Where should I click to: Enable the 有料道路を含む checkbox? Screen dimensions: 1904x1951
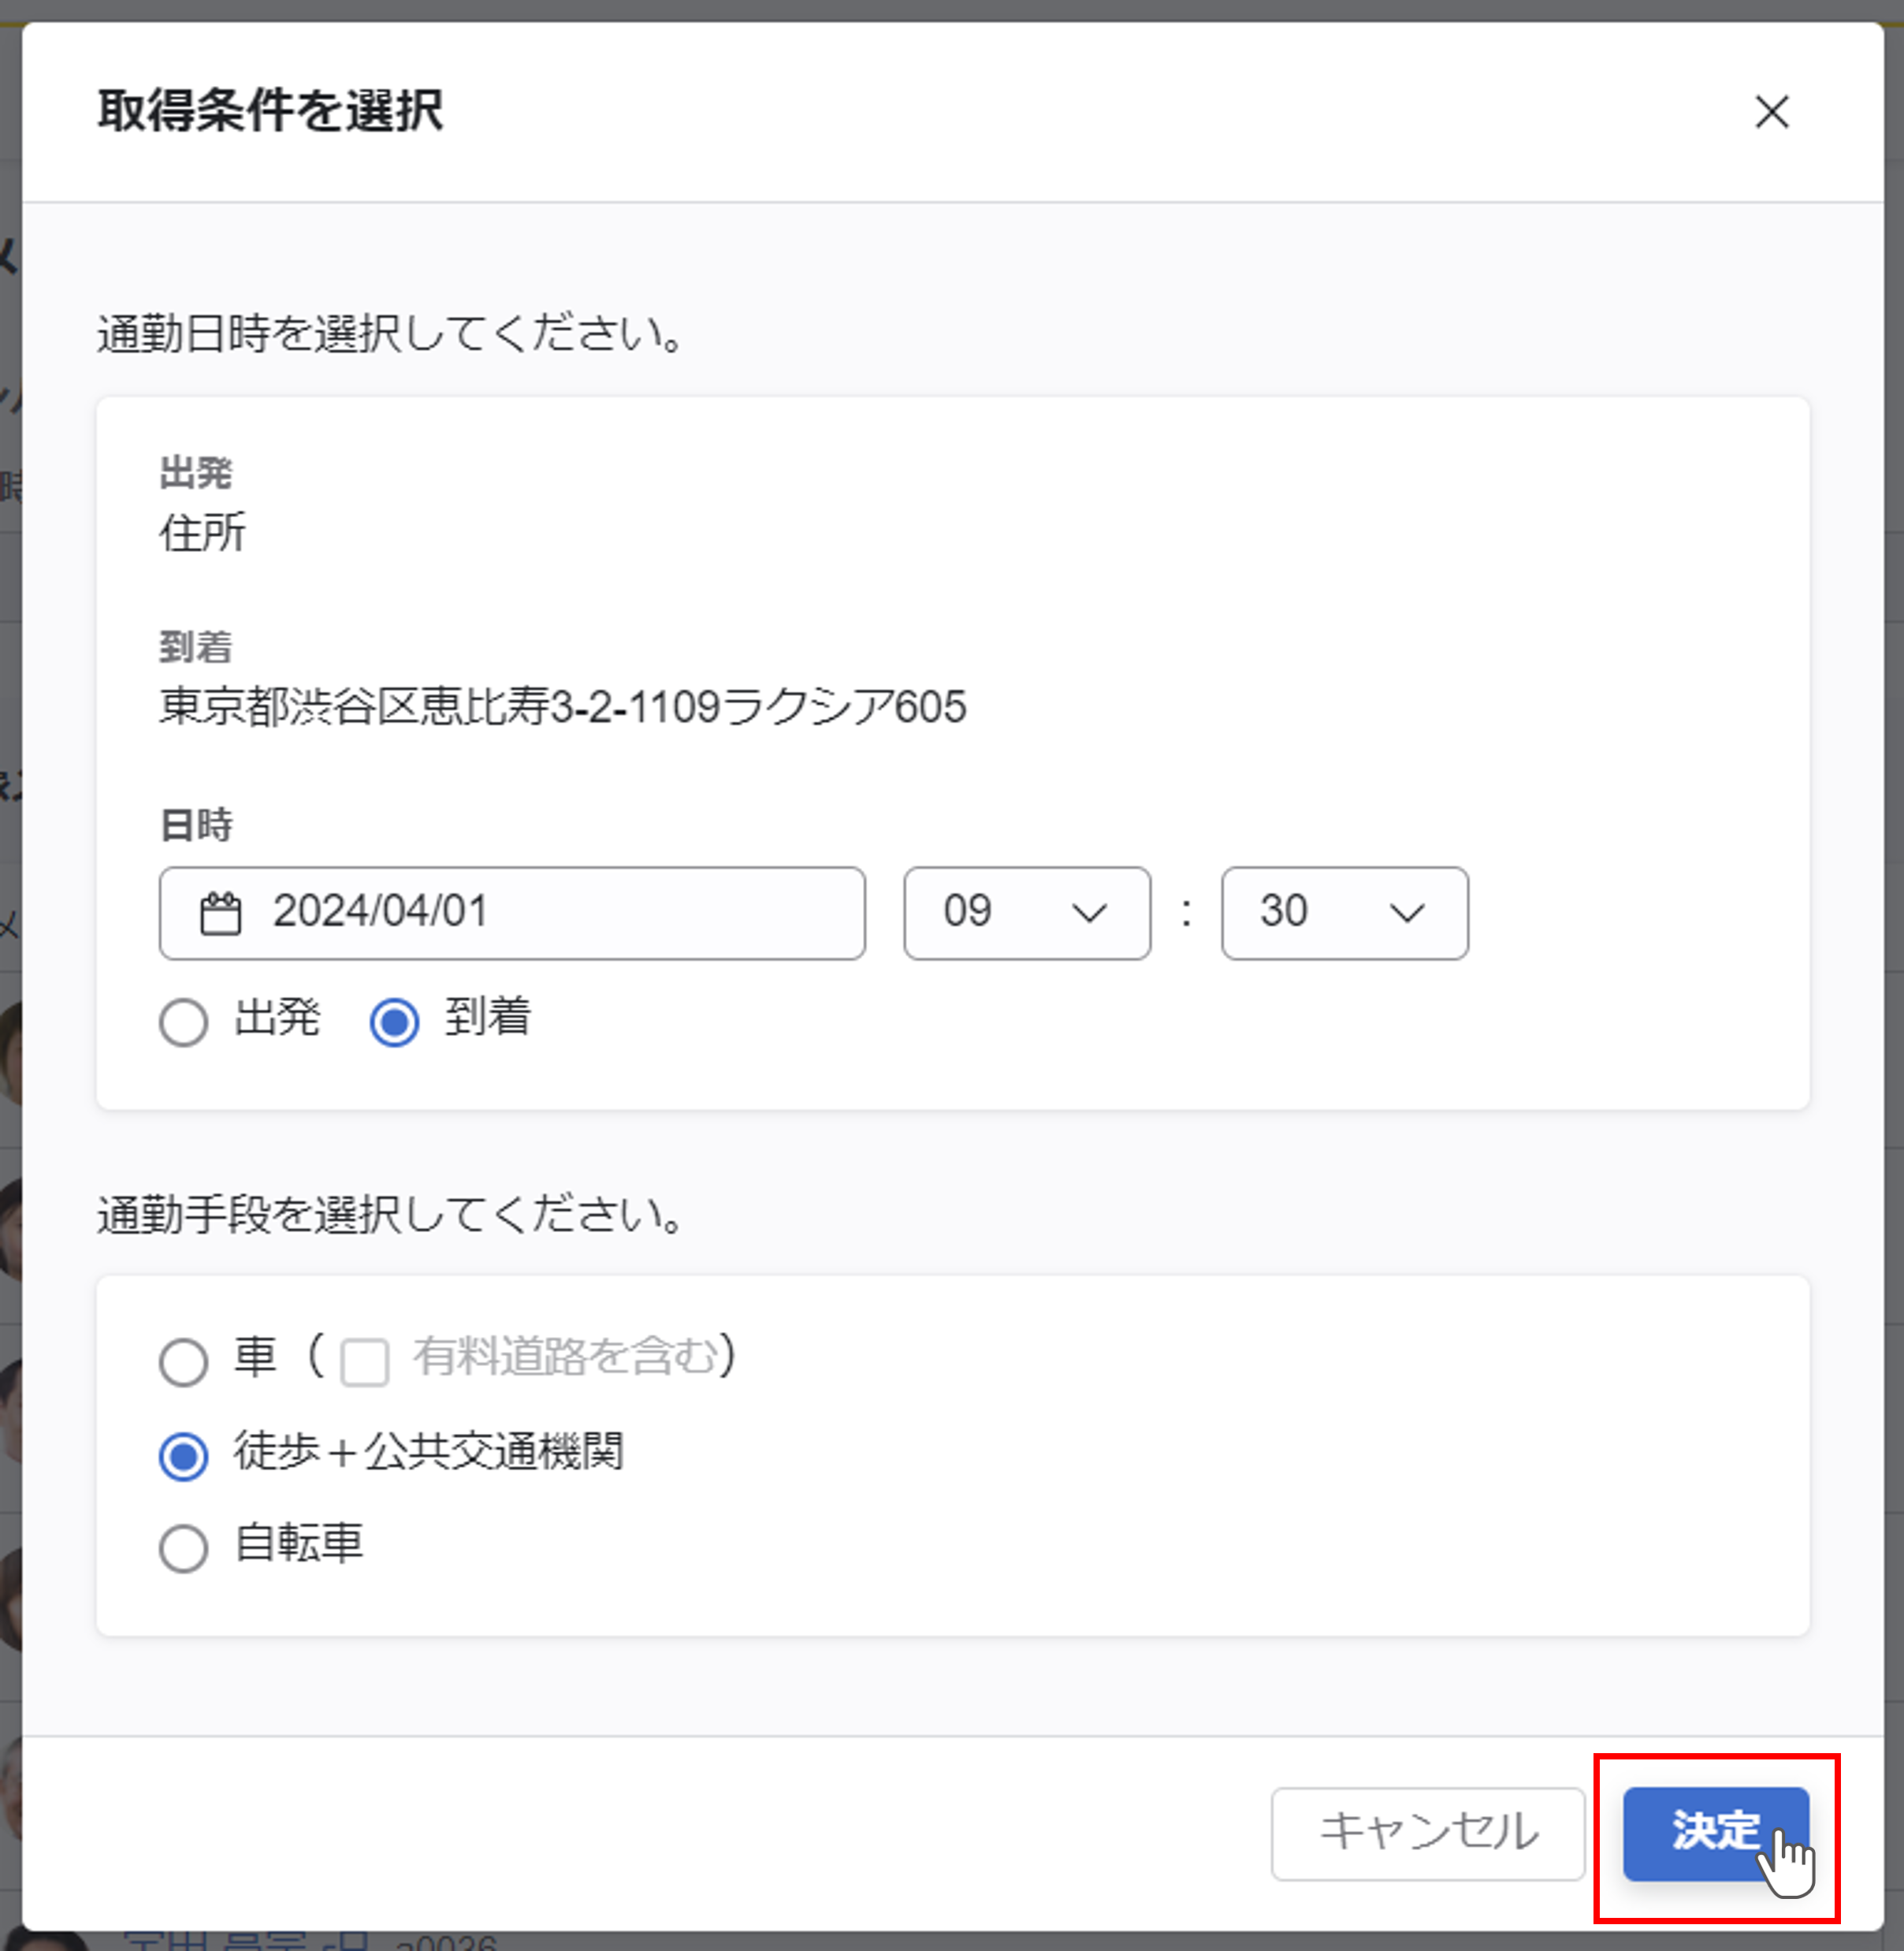point(364,1361)
